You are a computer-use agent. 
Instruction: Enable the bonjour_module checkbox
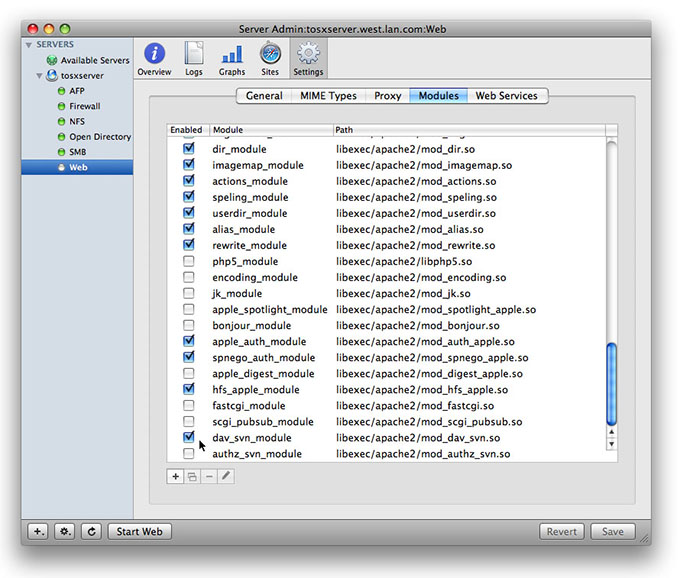189,325
